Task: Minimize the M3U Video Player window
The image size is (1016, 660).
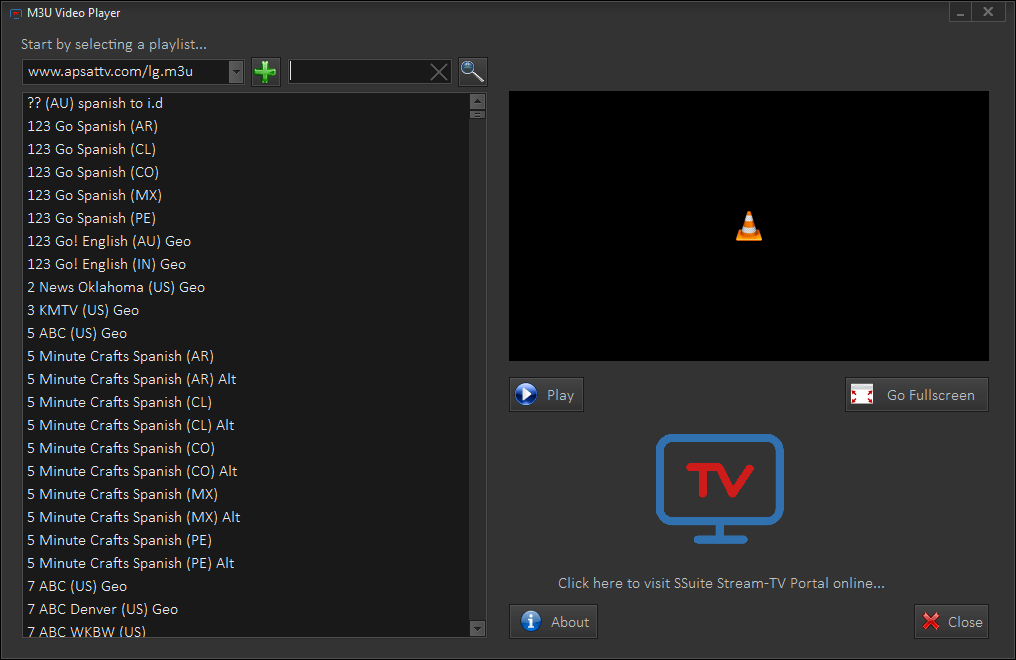Action: (960, 13)
